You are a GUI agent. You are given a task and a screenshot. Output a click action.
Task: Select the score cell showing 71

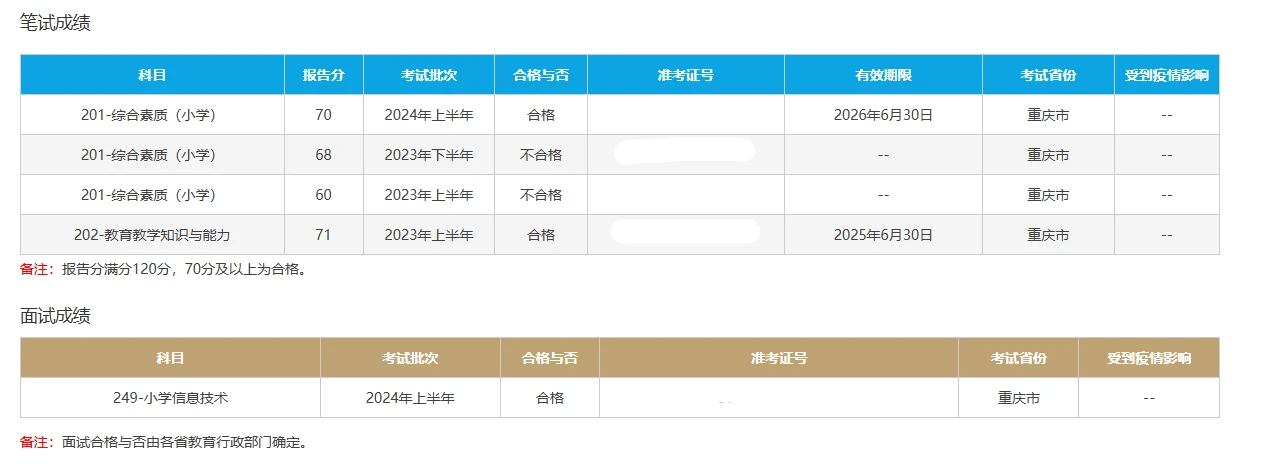pos(323,235)
